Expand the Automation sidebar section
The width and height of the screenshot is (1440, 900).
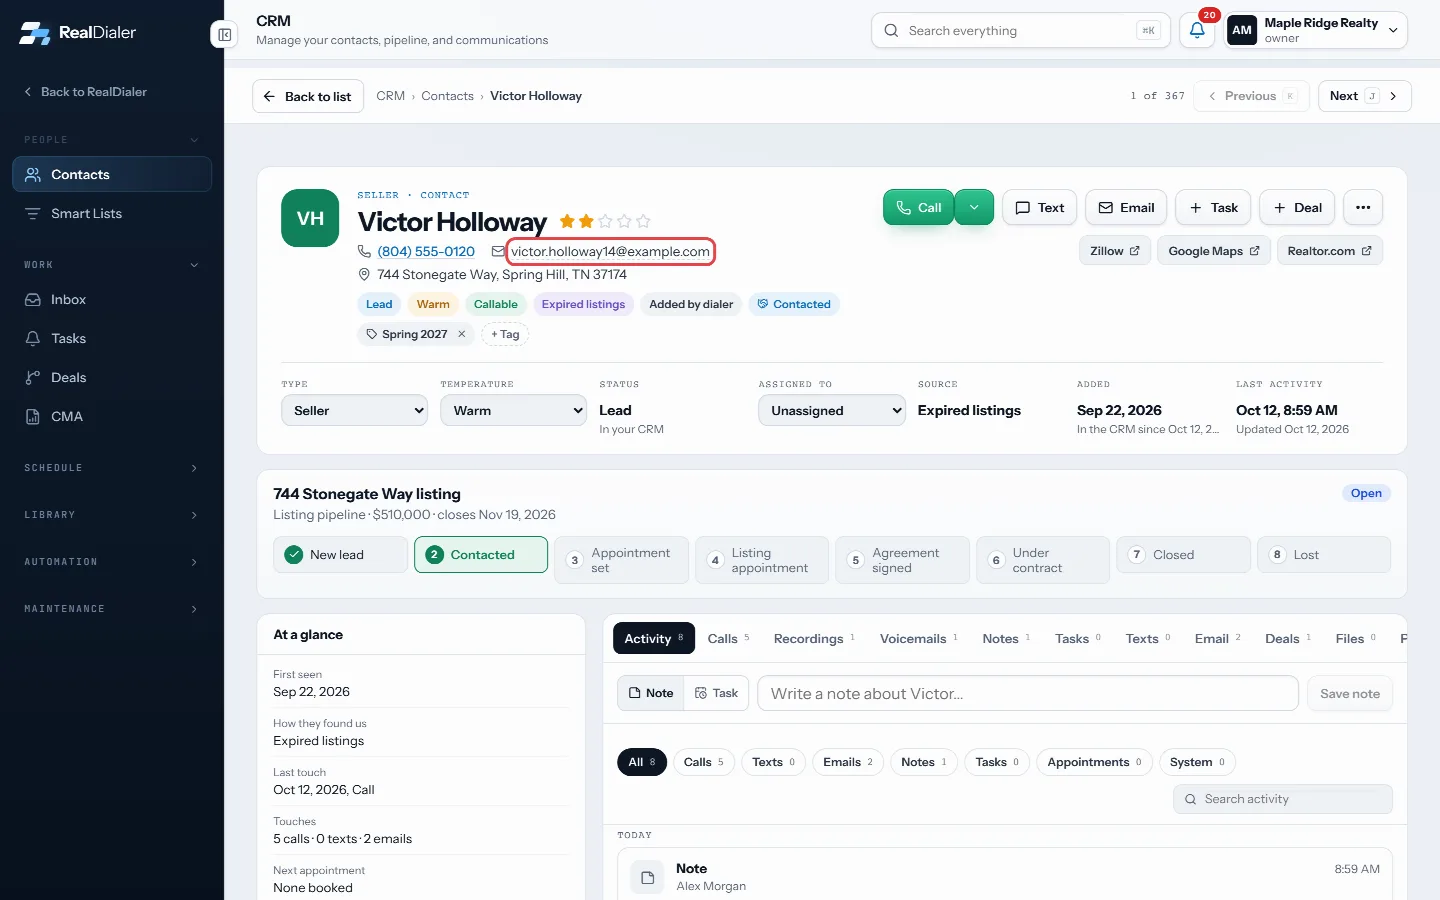point(112,562)
